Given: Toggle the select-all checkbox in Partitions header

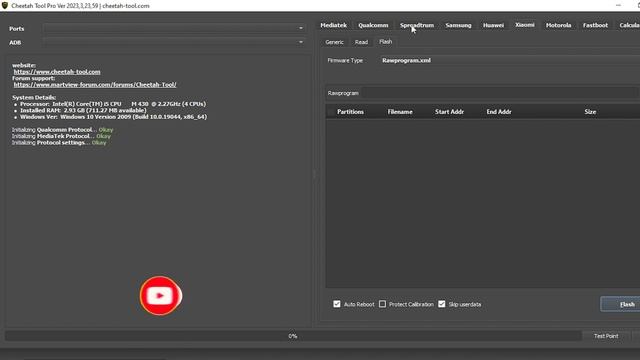Looking at the screenshot, I should coord(331,112).
